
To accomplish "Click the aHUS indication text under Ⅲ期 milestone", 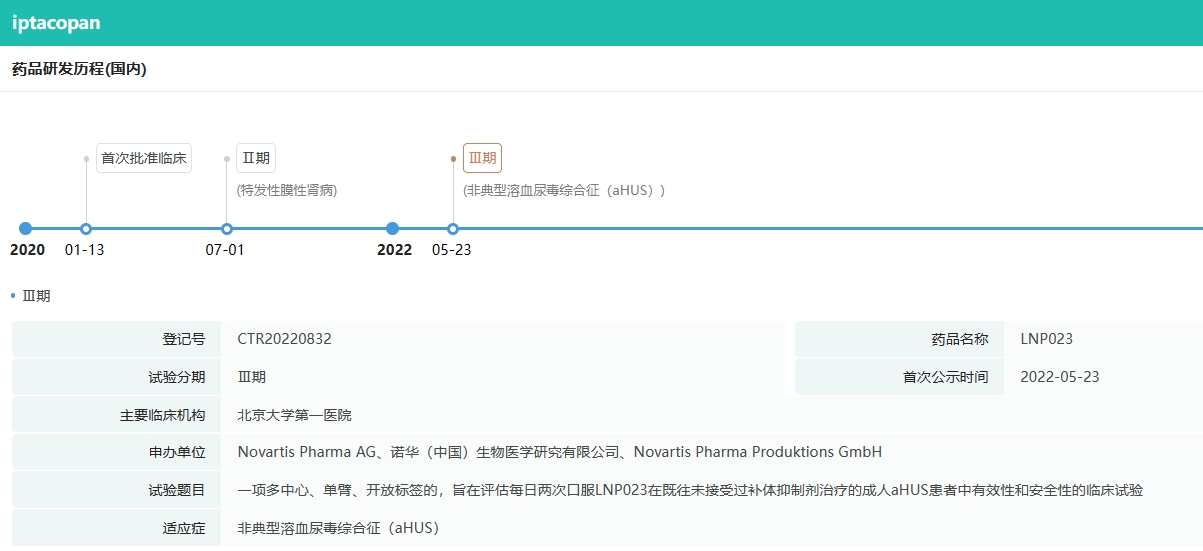I will tap(564, 190).
